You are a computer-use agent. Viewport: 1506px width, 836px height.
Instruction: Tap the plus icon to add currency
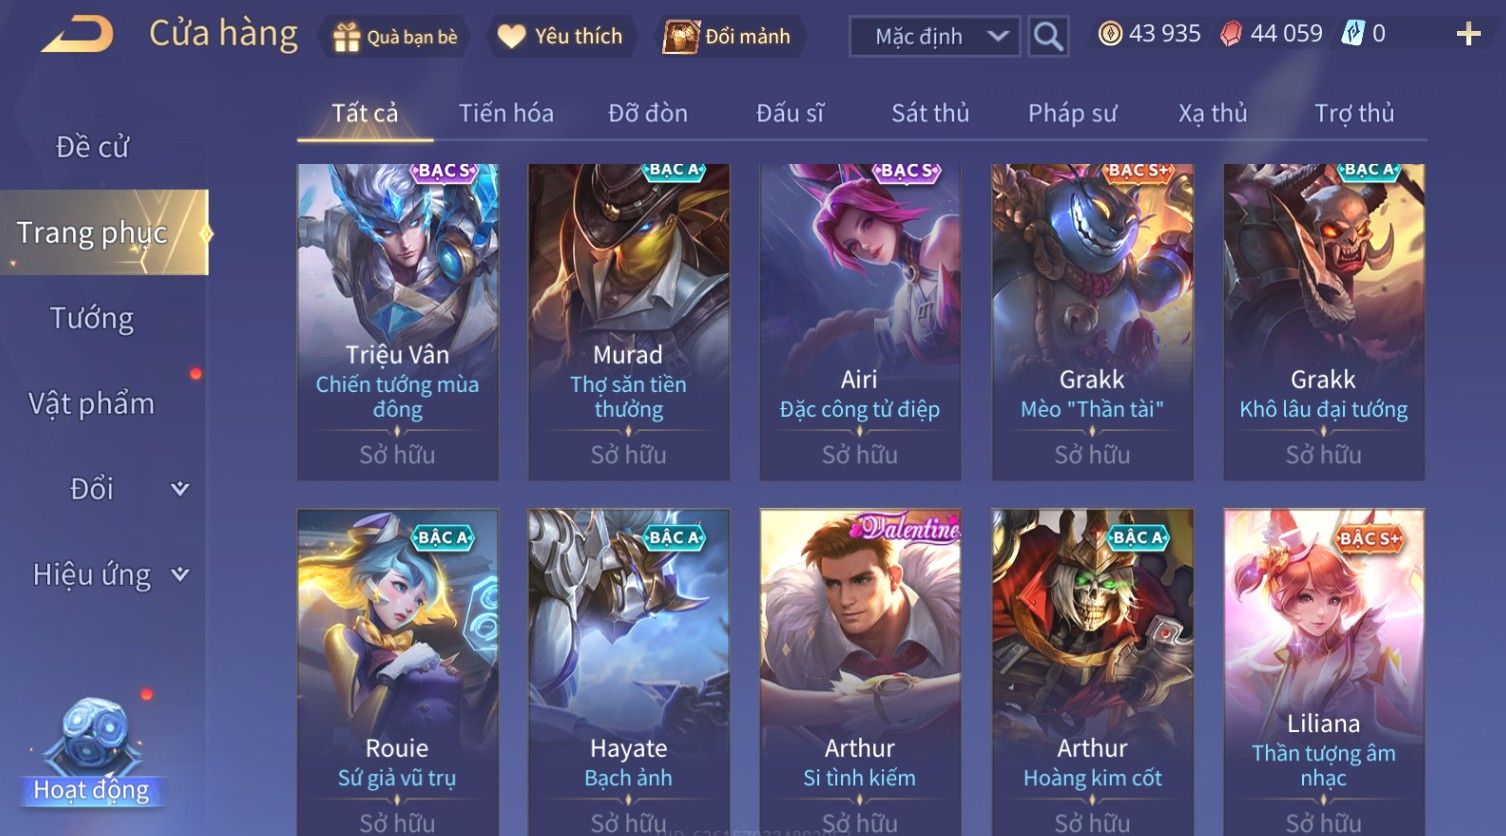click(1468, 35)
